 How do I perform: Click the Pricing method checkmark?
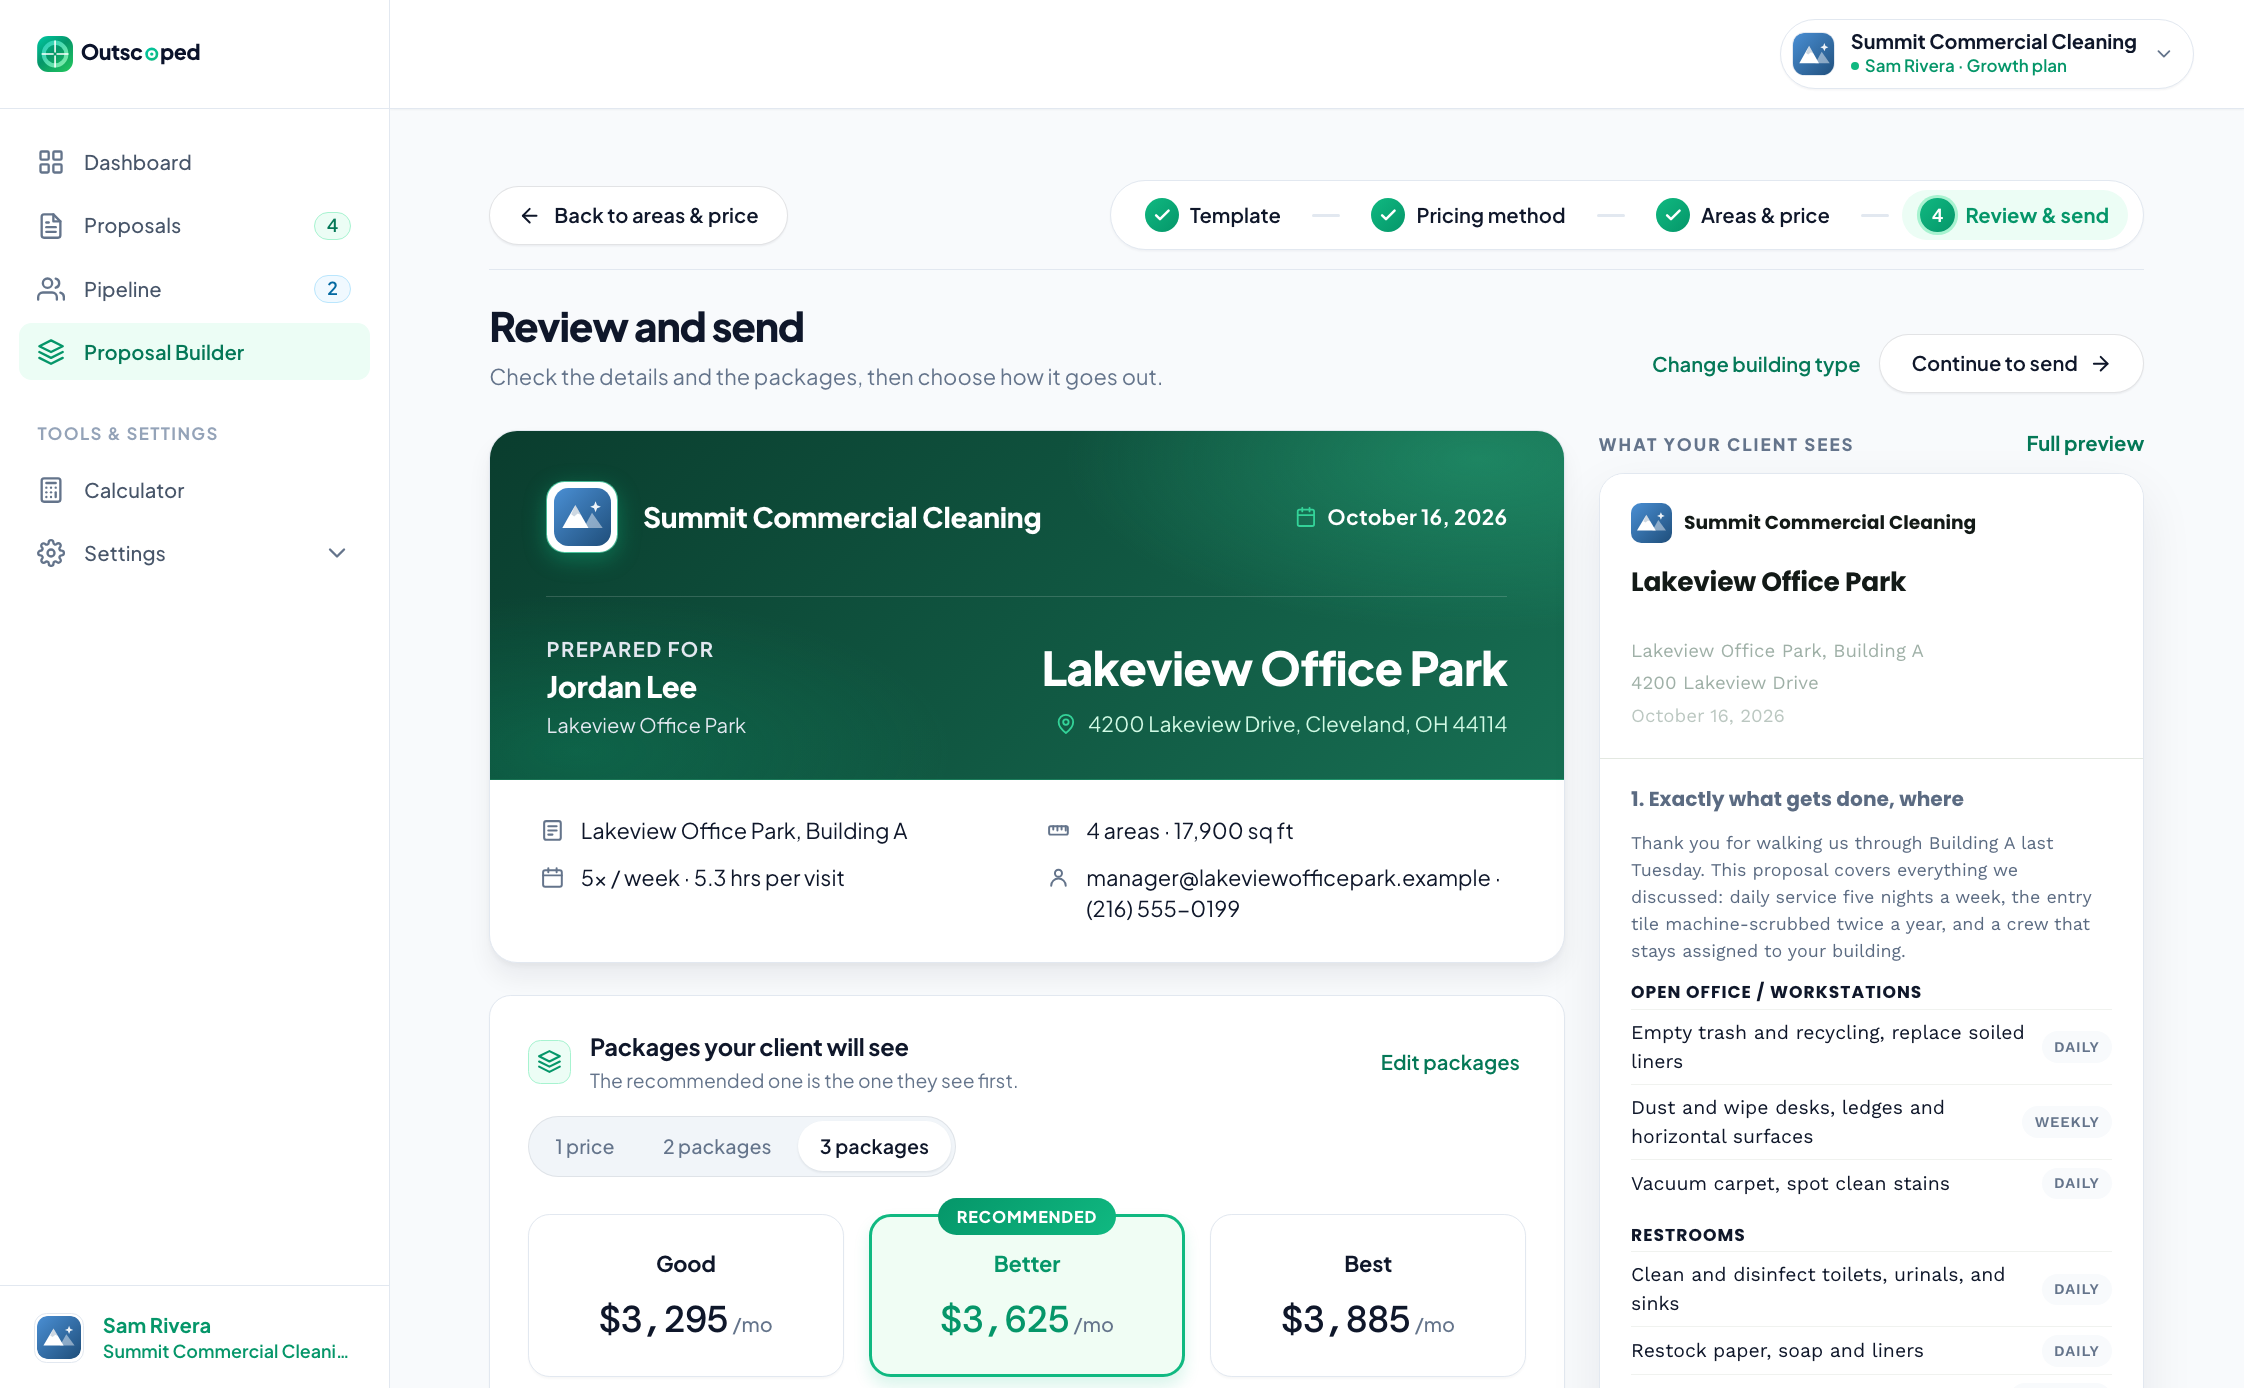[1388, 215]
